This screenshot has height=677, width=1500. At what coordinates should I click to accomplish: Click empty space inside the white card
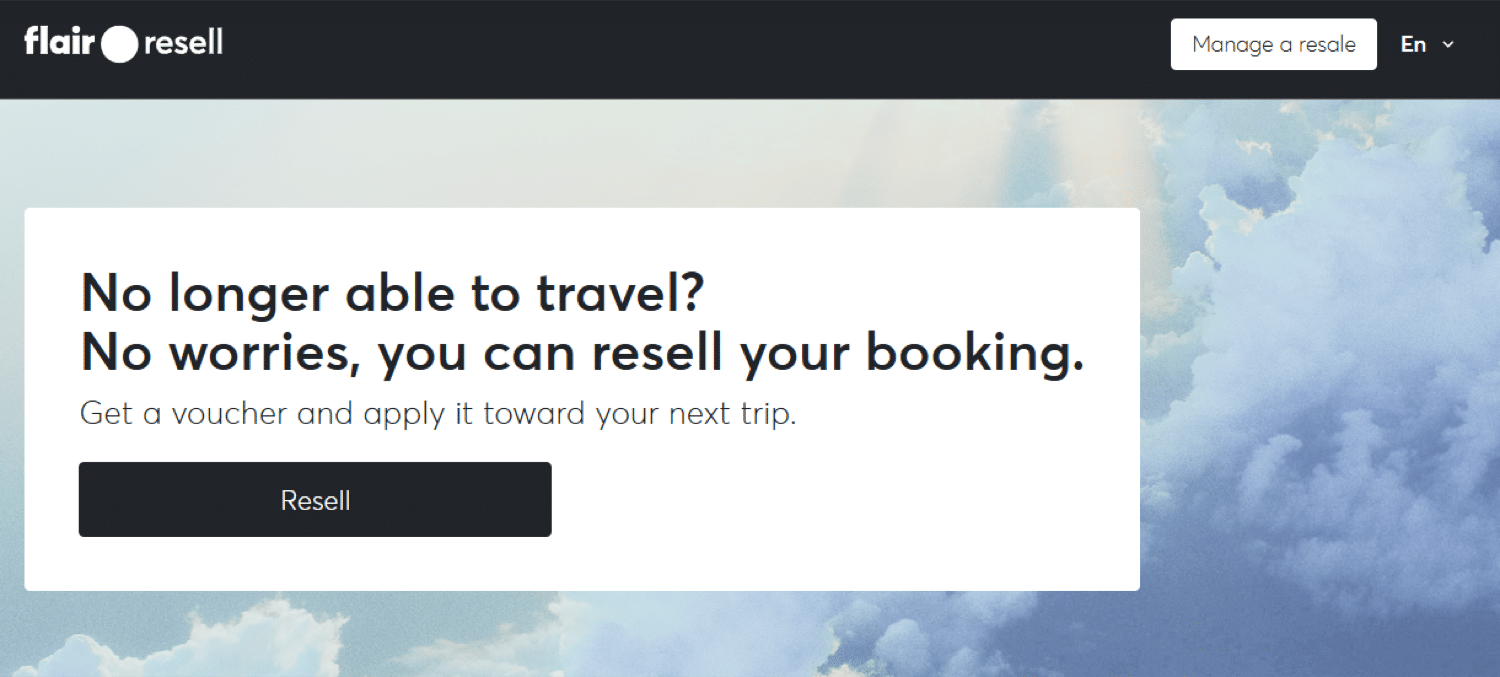click(850, 500)
